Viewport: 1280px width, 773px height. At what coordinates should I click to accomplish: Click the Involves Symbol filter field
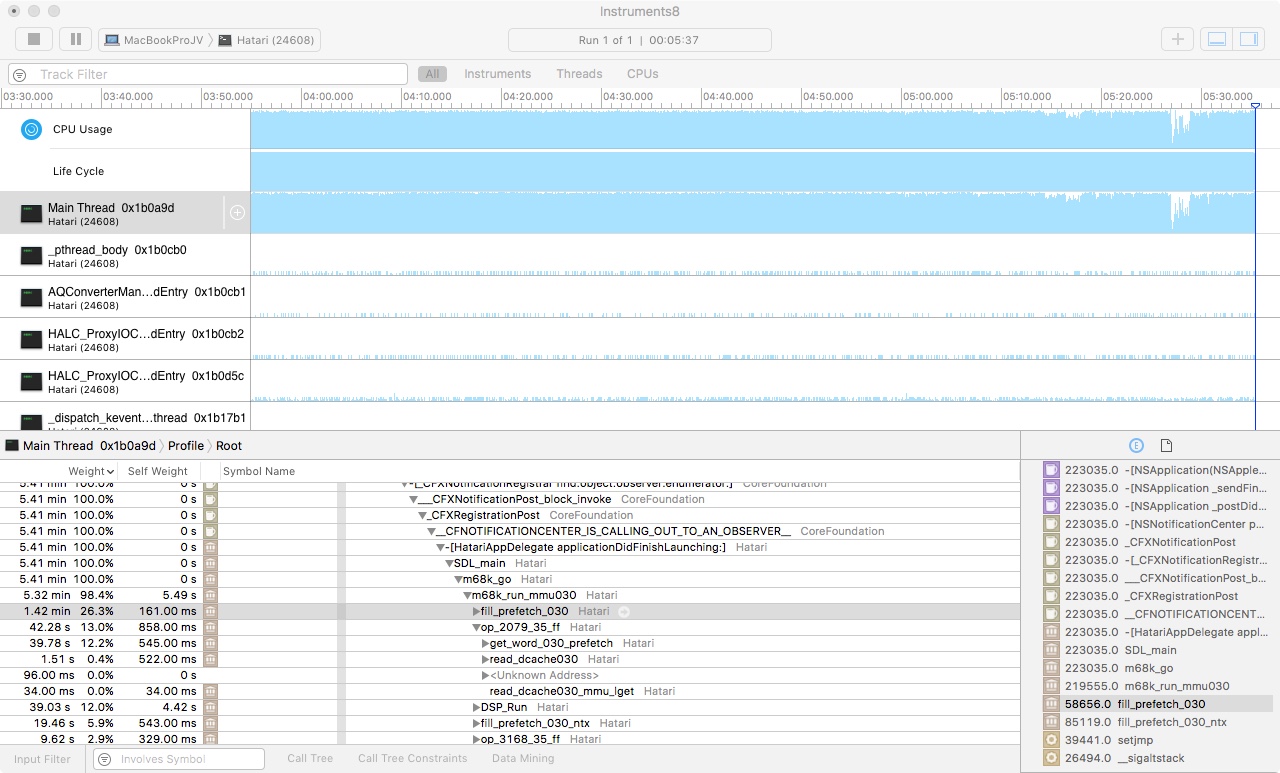[x=179, y=759]
